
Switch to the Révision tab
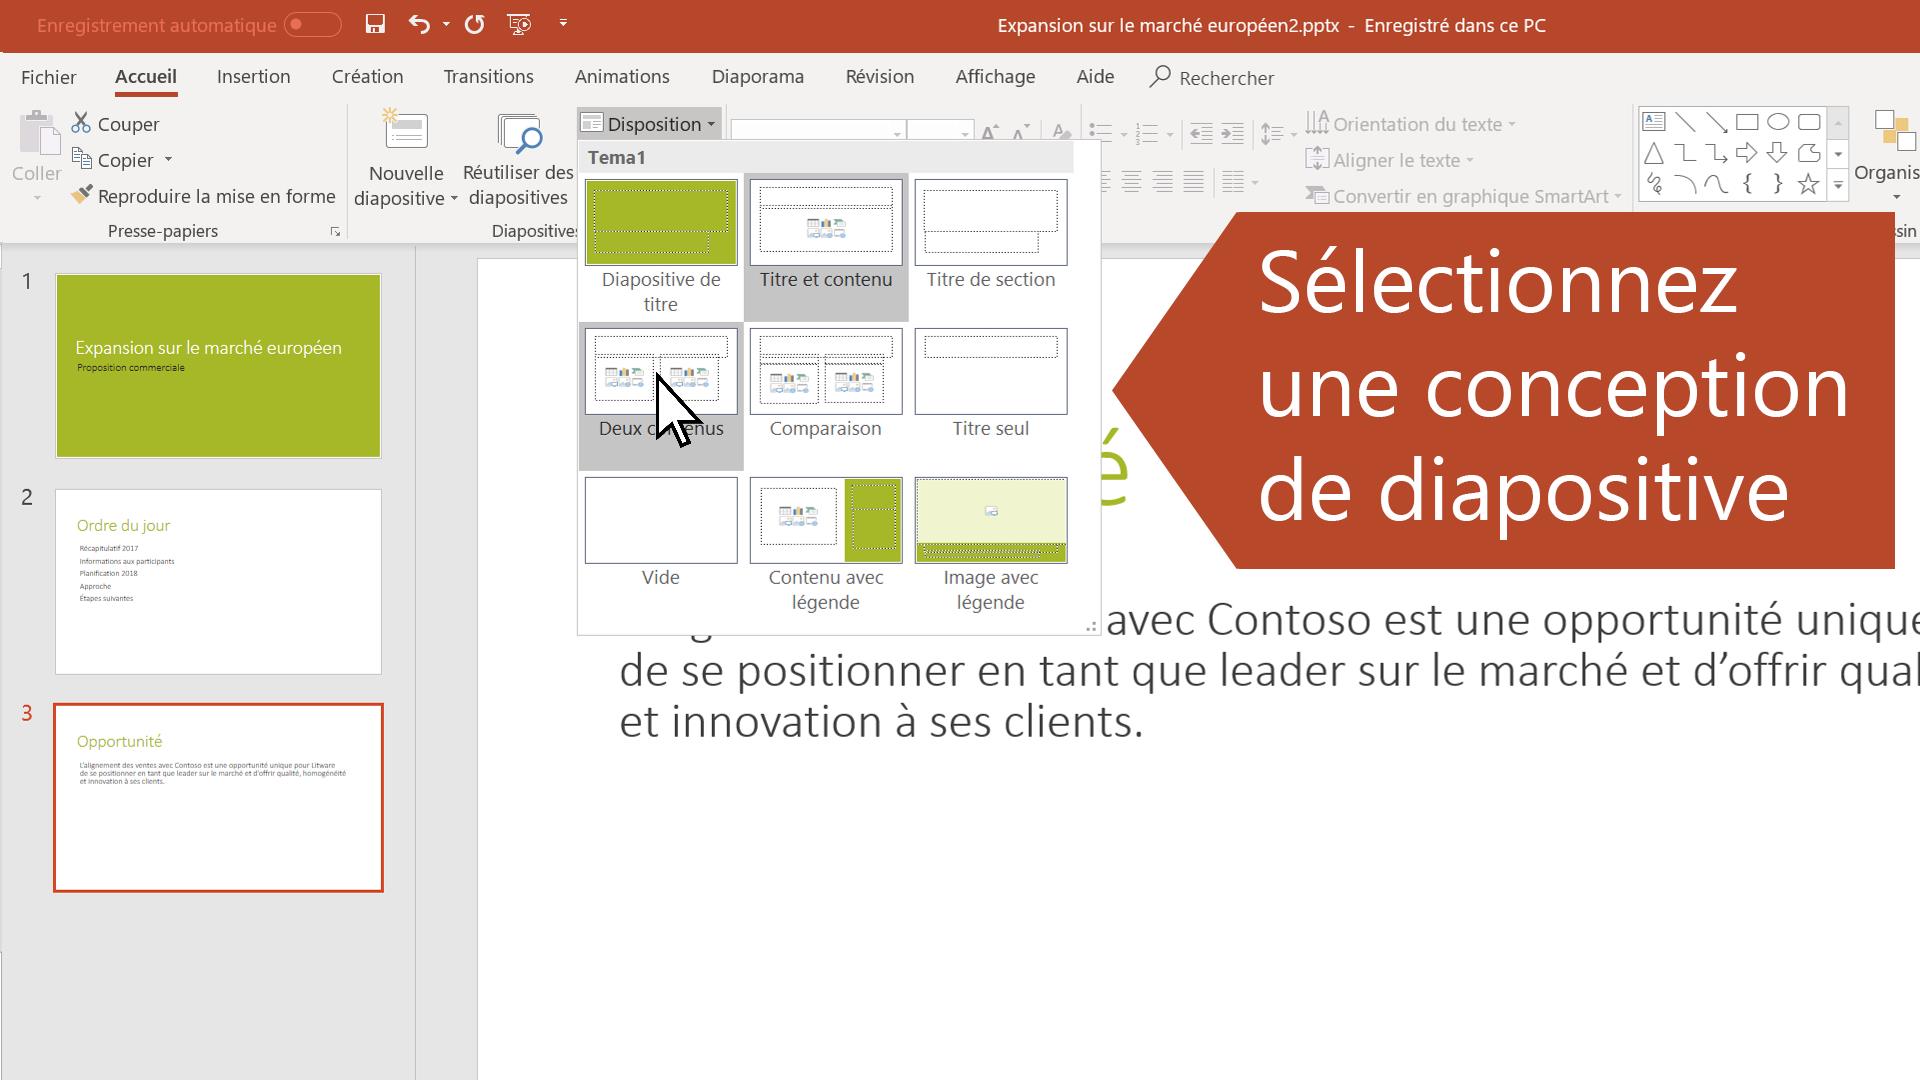(880, 77)
